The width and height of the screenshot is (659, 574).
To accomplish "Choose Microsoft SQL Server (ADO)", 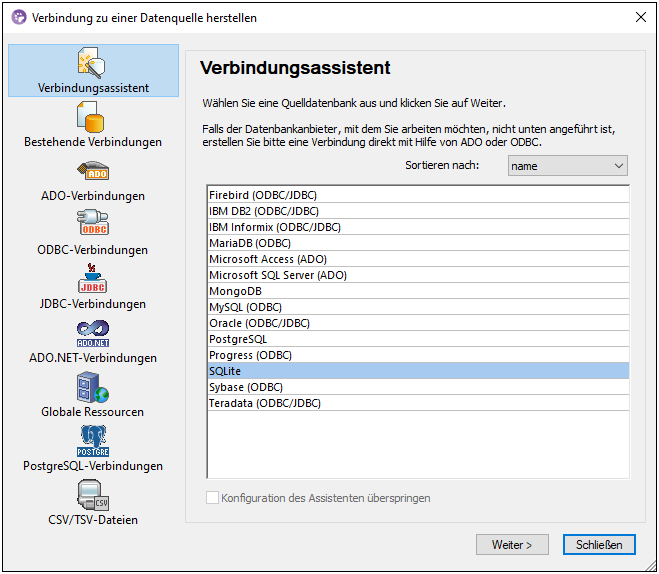I will (418, 275).
